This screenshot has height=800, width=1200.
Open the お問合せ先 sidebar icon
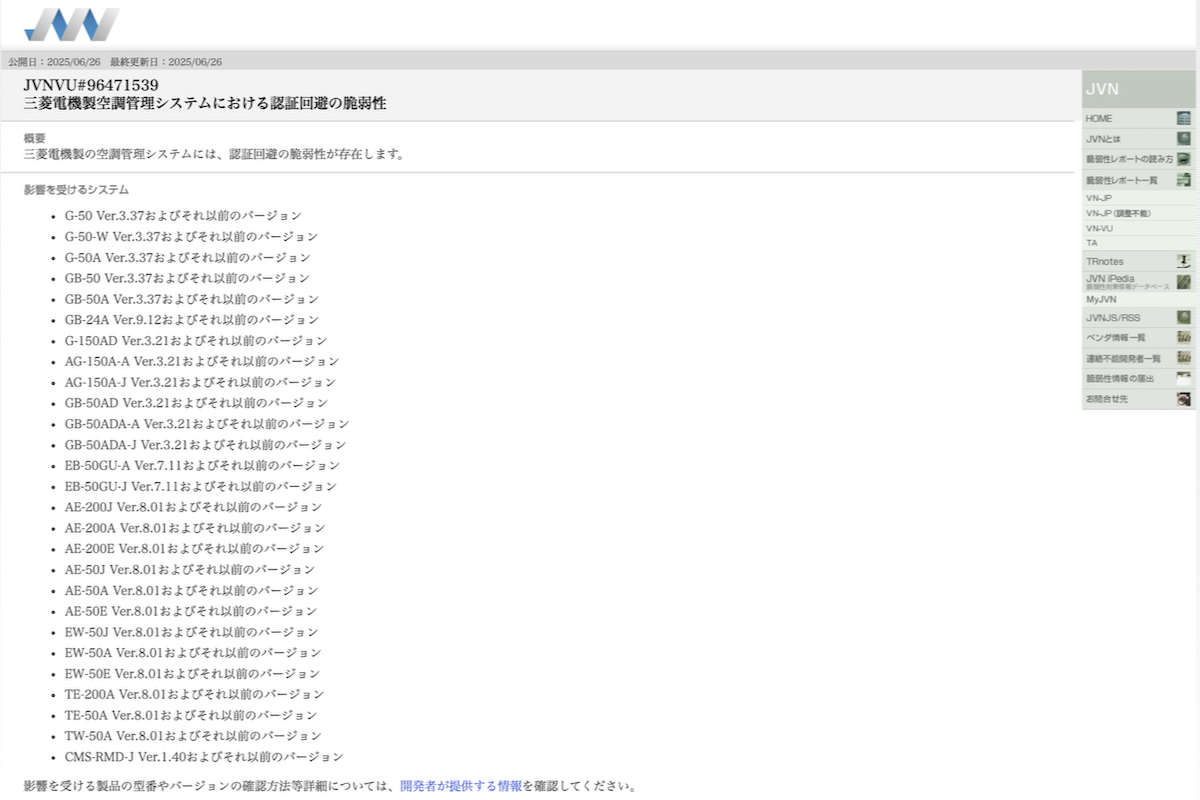(x=1184, y=399)
